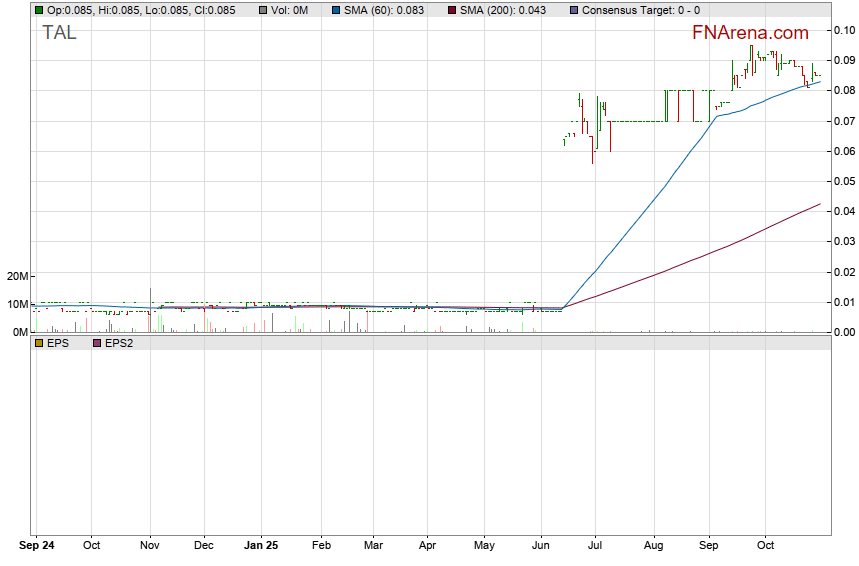The height and width of the screenshot is (566, 859).
Task: Click the Jun label on time axis
Action: (542, 546)
